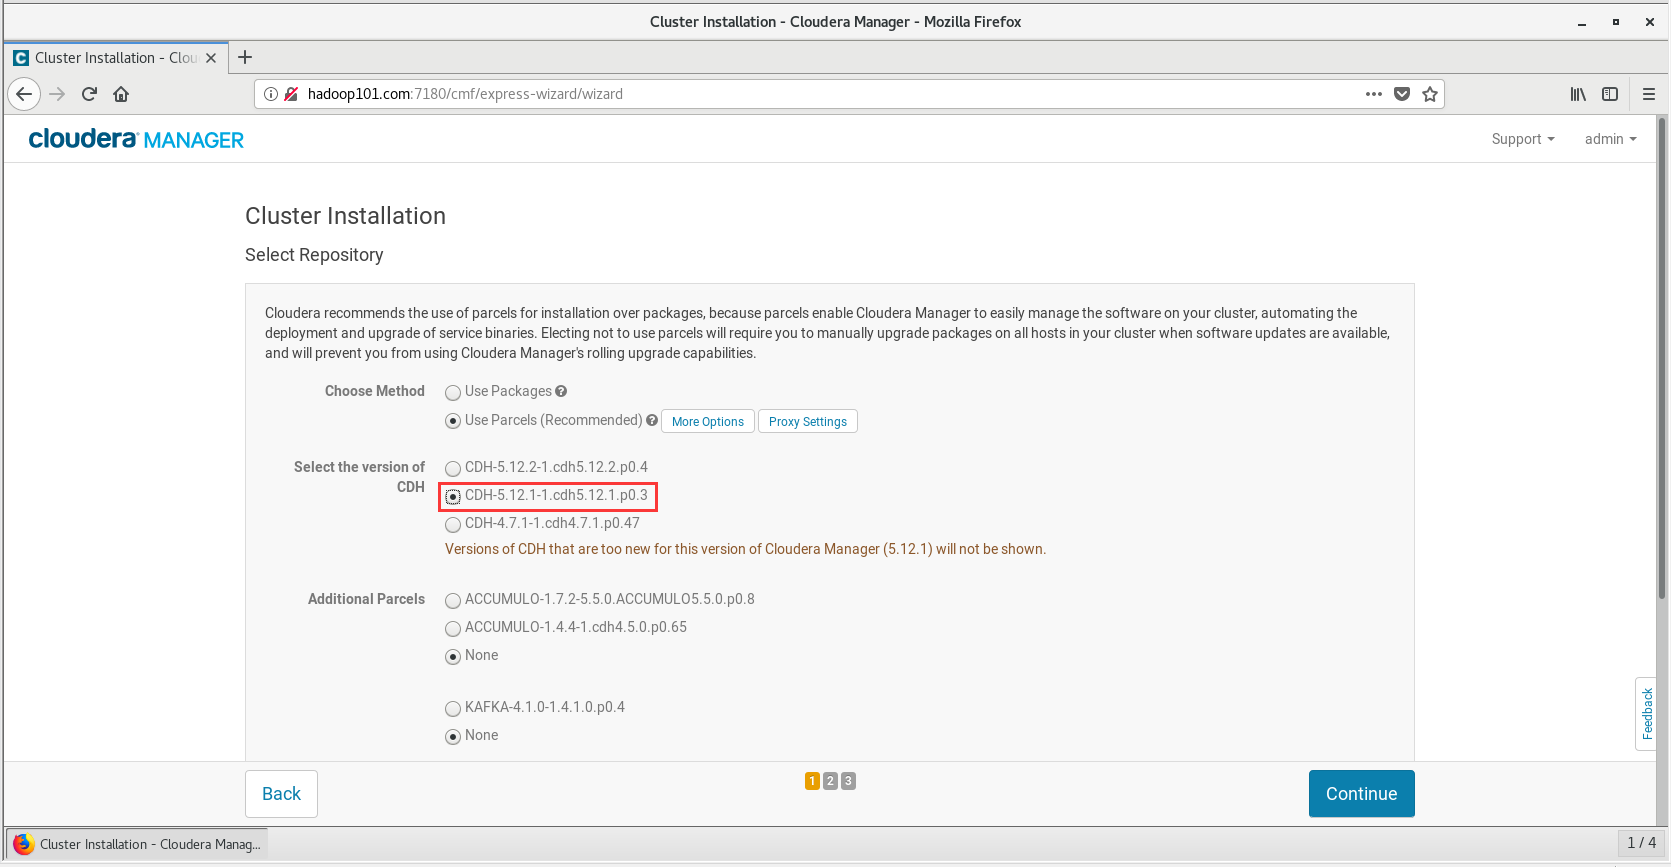Image resolution: width=1671 pixels, height=867 pixels.
Task: Go to the Firefox home page icon
Action: coord(121,94)
